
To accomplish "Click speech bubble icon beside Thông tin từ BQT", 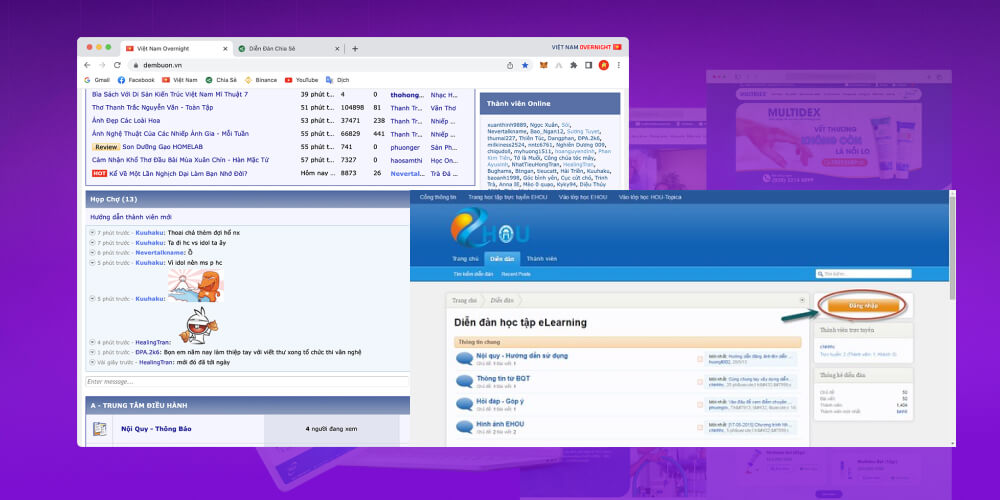I will pos(464,381).
